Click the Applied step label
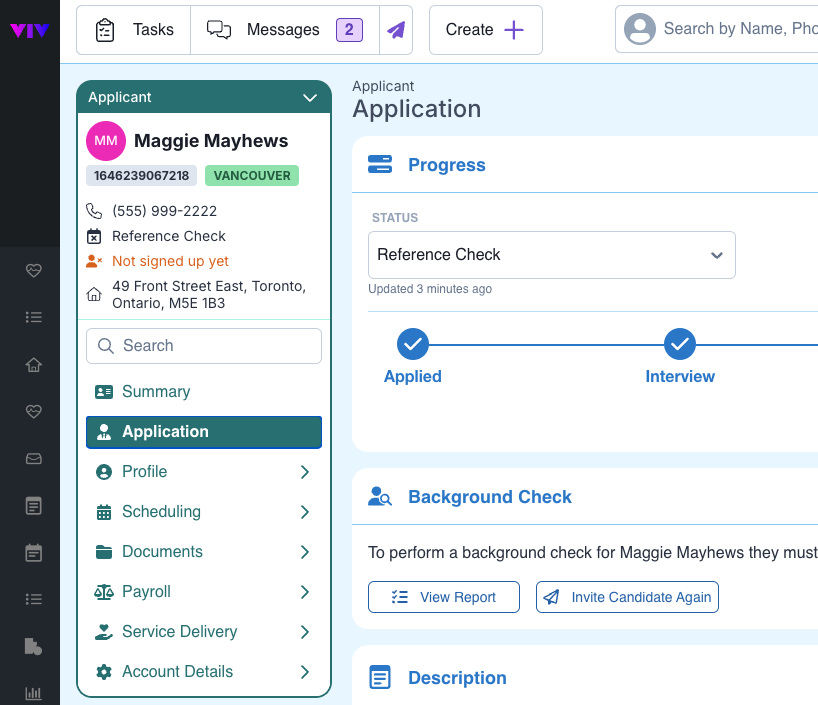 coord(413,376)
